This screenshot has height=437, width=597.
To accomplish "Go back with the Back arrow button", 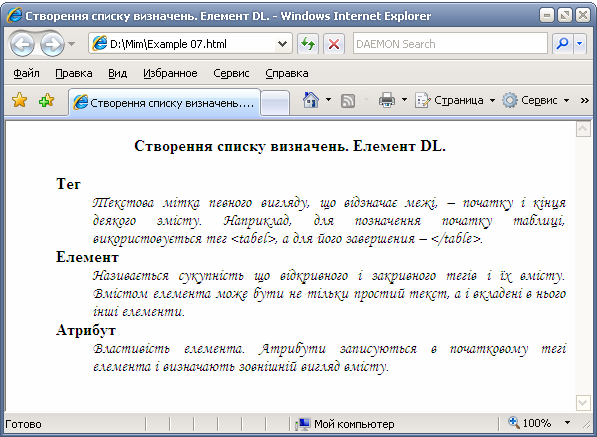I will (22, 44).
